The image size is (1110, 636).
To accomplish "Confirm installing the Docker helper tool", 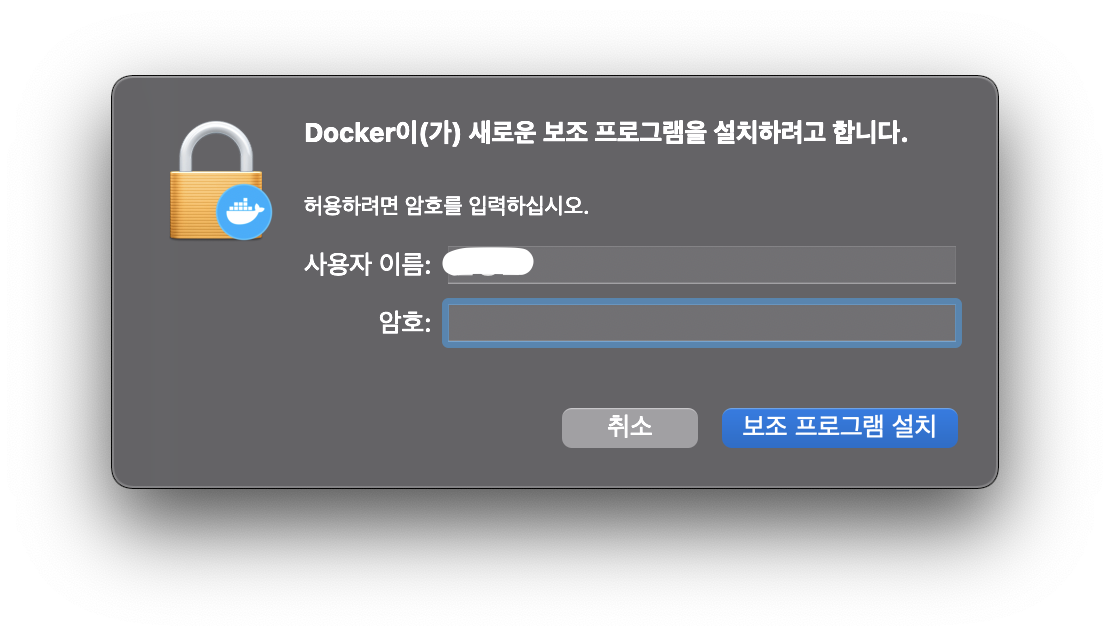I will [x=840, y=427].
